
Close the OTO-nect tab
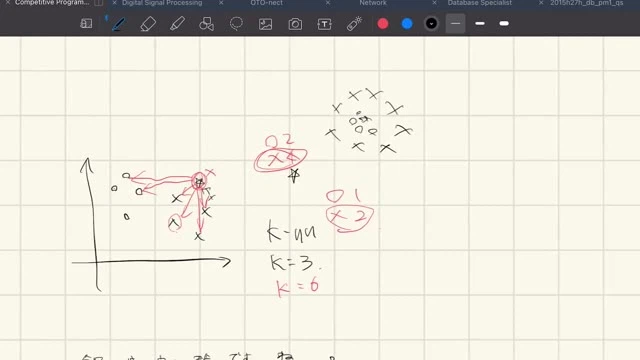click(221, 3)
